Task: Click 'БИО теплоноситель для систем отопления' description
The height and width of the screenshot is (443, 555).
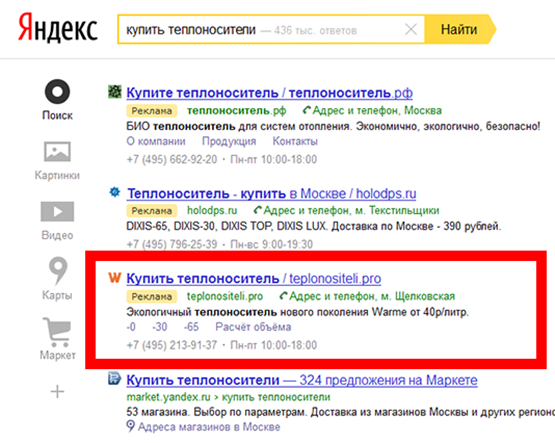Action: (x=333, y=126)
